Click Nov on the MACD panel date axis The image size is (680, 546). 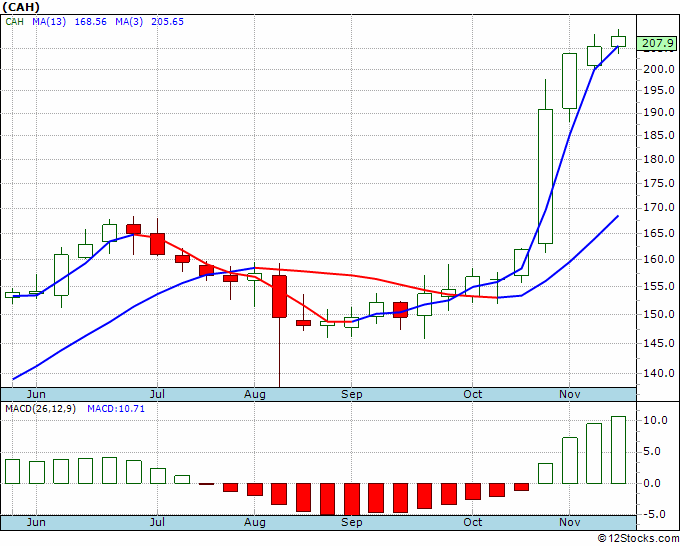coord(569,522)
